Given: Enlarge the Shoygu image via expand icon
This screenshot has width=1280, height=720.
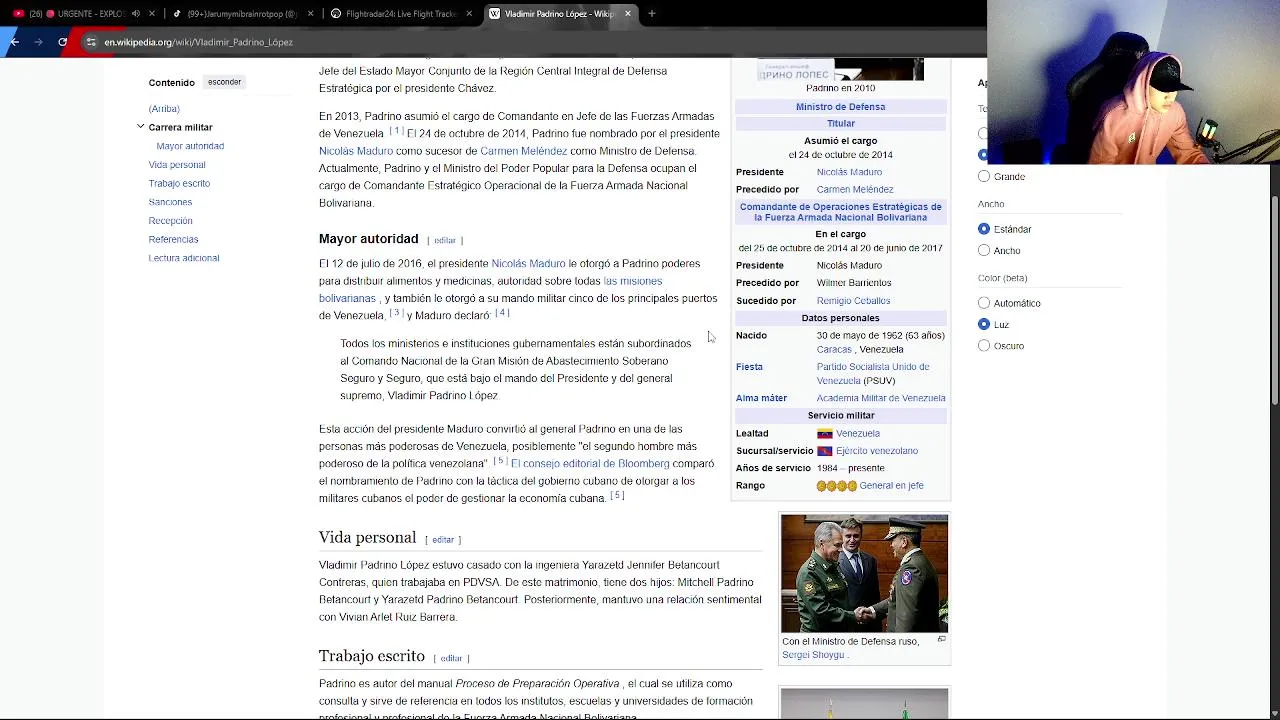Looking at the screenshot, I should pyautogui.click(x=941, y=639).
